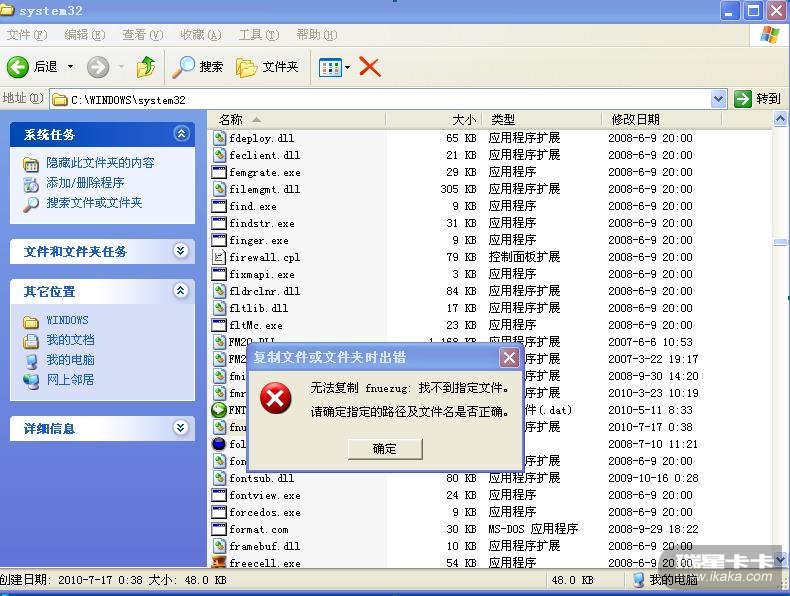The image size is (790, 596).
Task: Click the WINDOWS folder icon in sidebar
Action: 31,321
